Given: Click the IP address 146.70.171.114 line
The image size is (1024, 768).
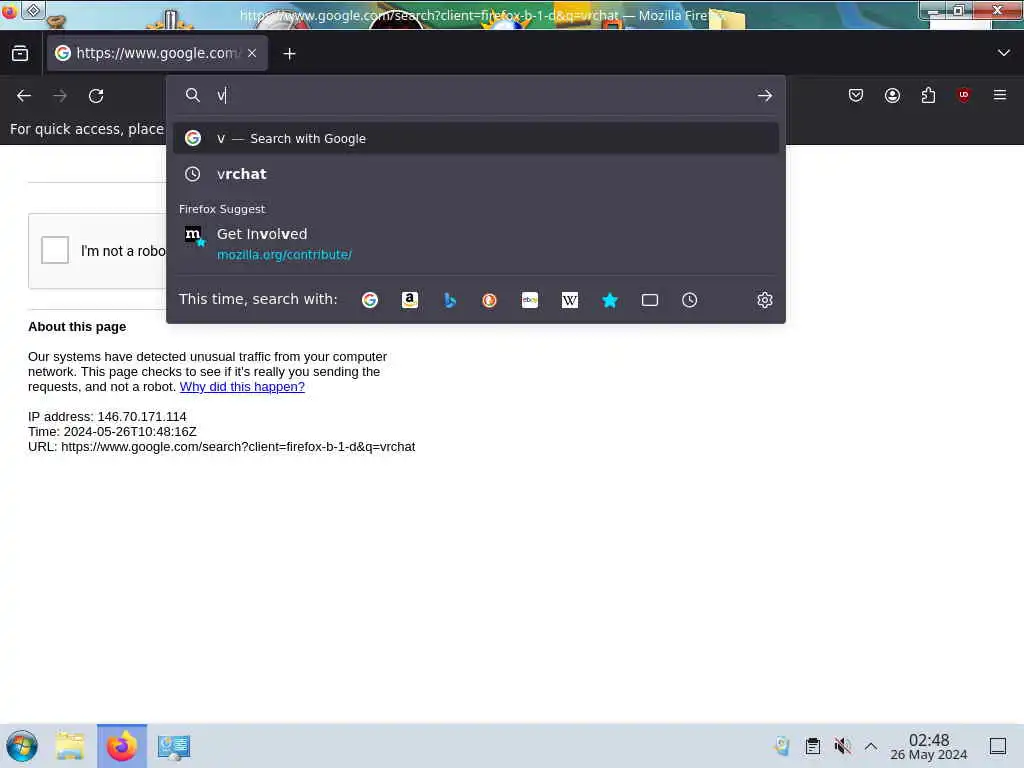Looking at the screenshot, I should 107,417.
